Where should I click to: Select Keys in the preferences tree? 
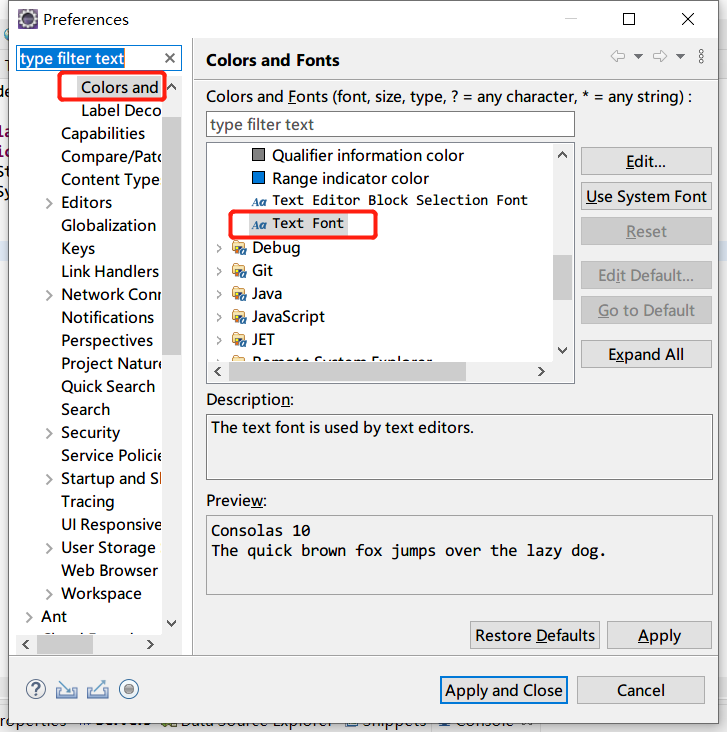[78, 248]
